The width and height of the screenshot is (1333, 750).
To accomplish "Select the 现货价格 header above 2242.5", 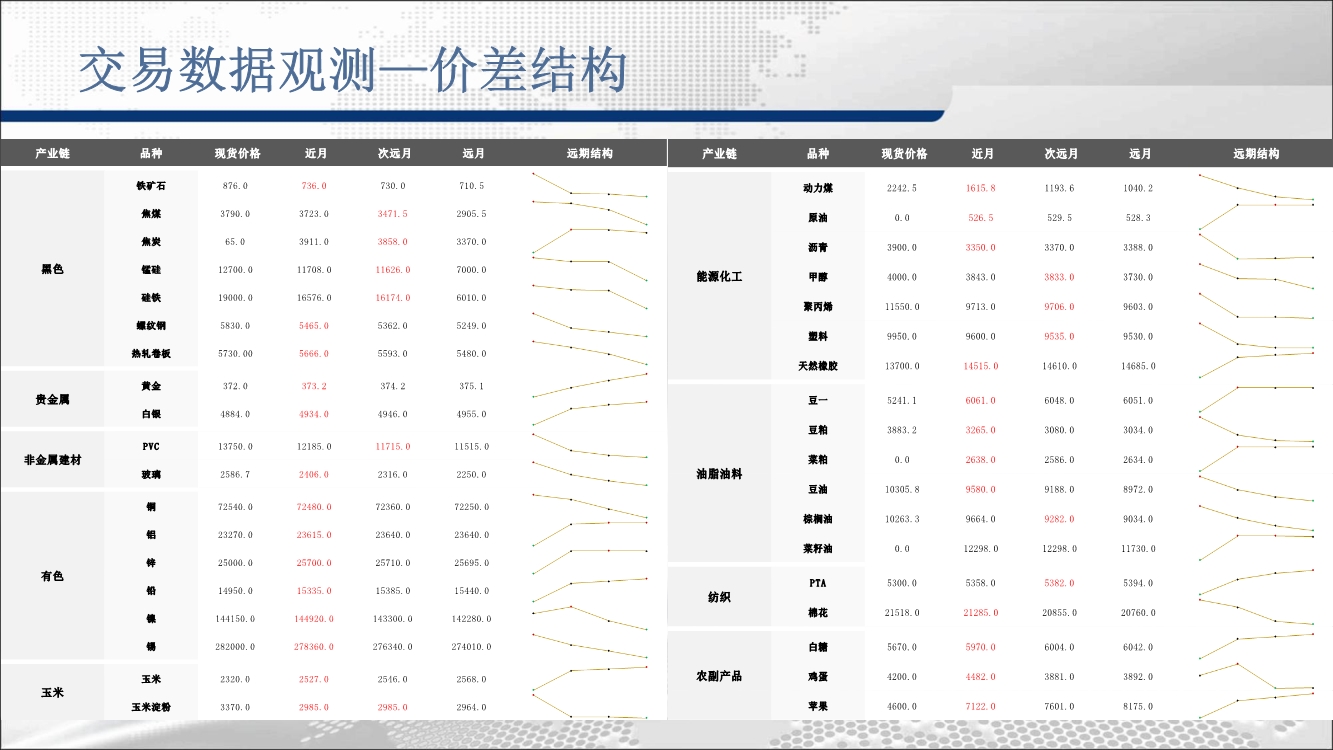I will click(x=905, y=154).
